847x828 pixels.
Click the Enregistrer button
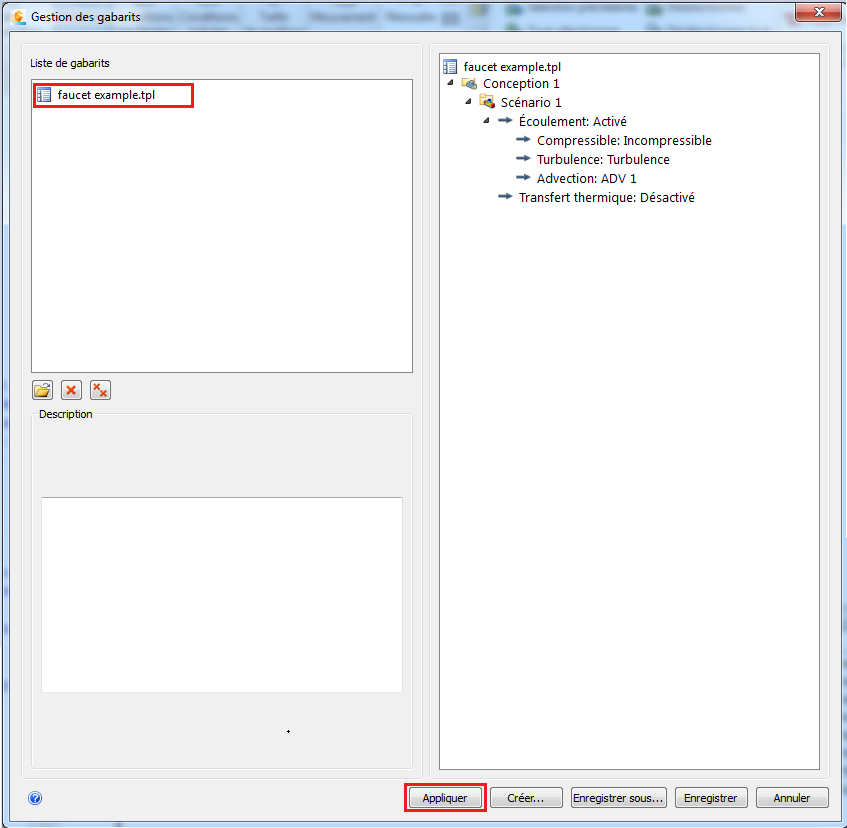pyautogui.click(x=710, y=798)
